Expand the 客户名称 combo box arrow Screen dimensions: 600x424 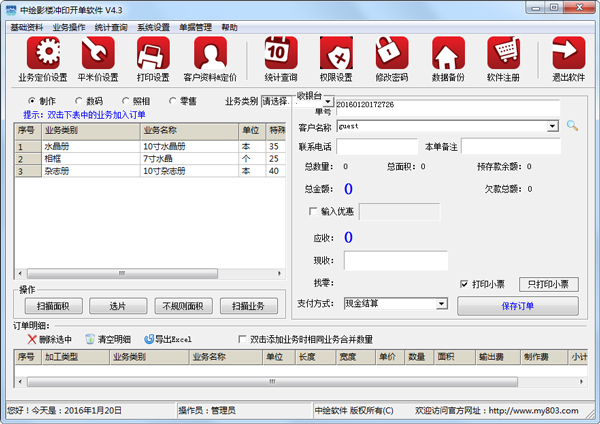[552, 126]
